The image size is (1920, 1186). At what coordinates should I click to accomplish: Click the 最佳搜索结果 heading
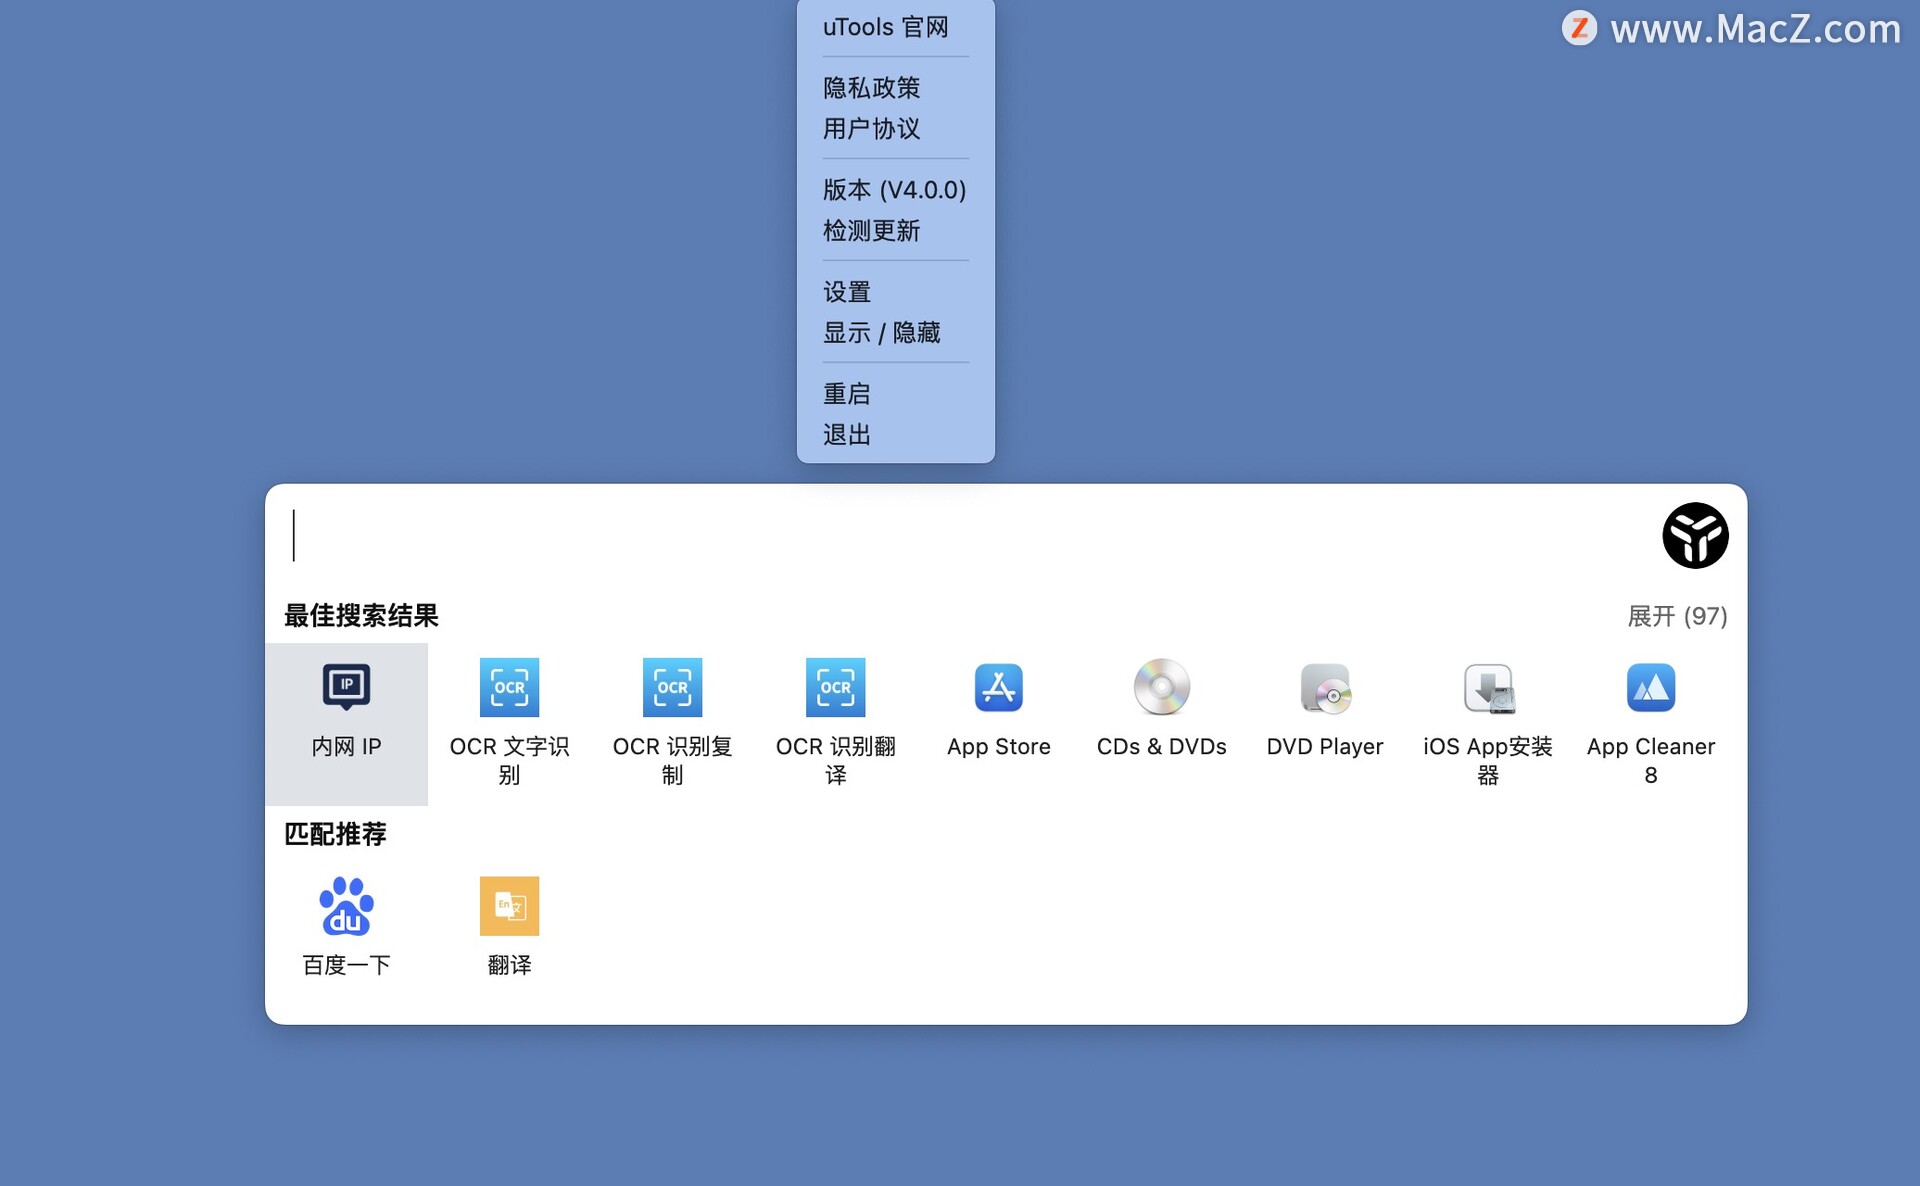[x=361, y=615]
